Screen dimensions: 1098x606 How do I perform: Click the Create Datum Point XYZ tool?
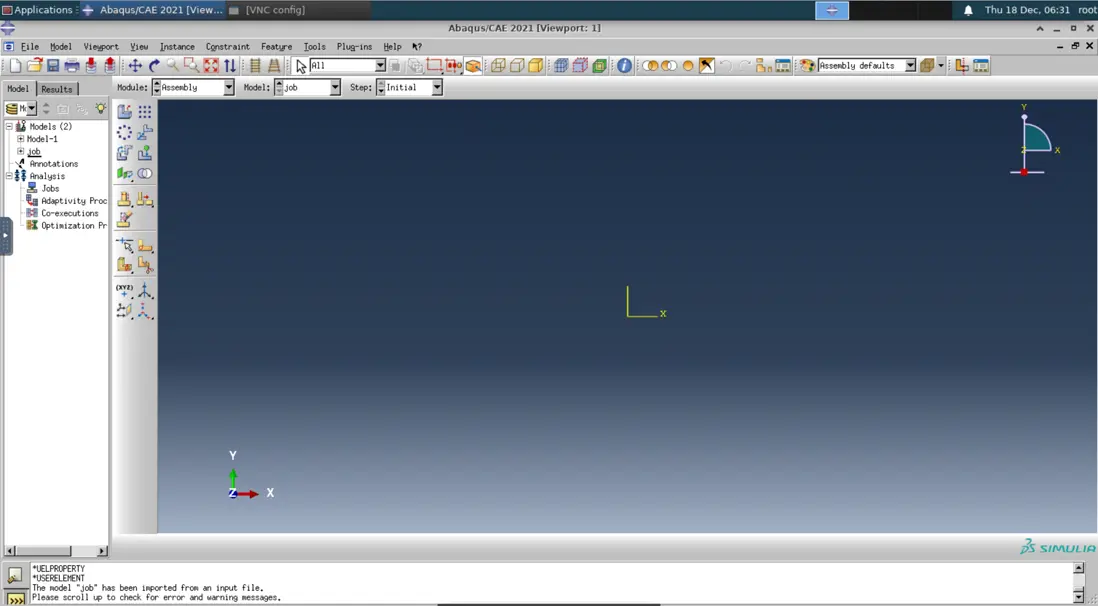point(125,290)
